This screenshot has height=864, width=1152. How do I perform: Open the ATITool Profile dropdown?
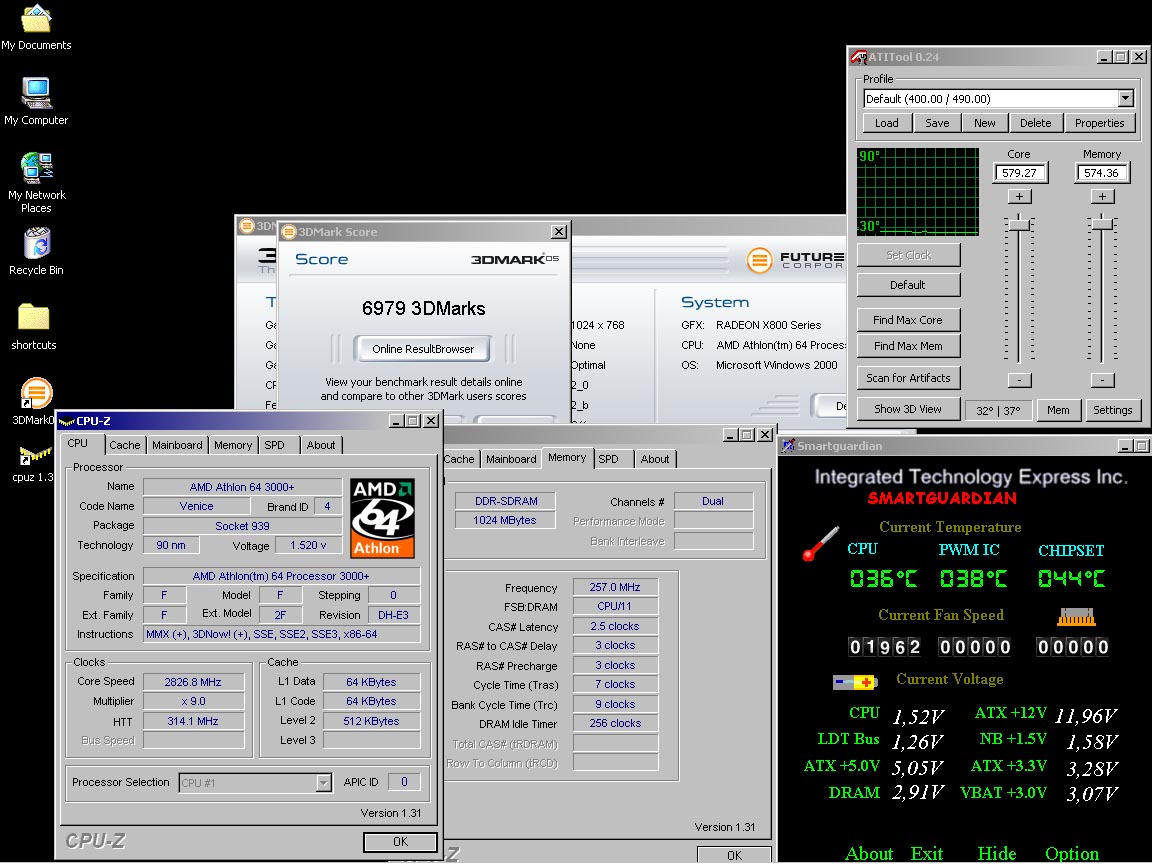(1126, 98)
